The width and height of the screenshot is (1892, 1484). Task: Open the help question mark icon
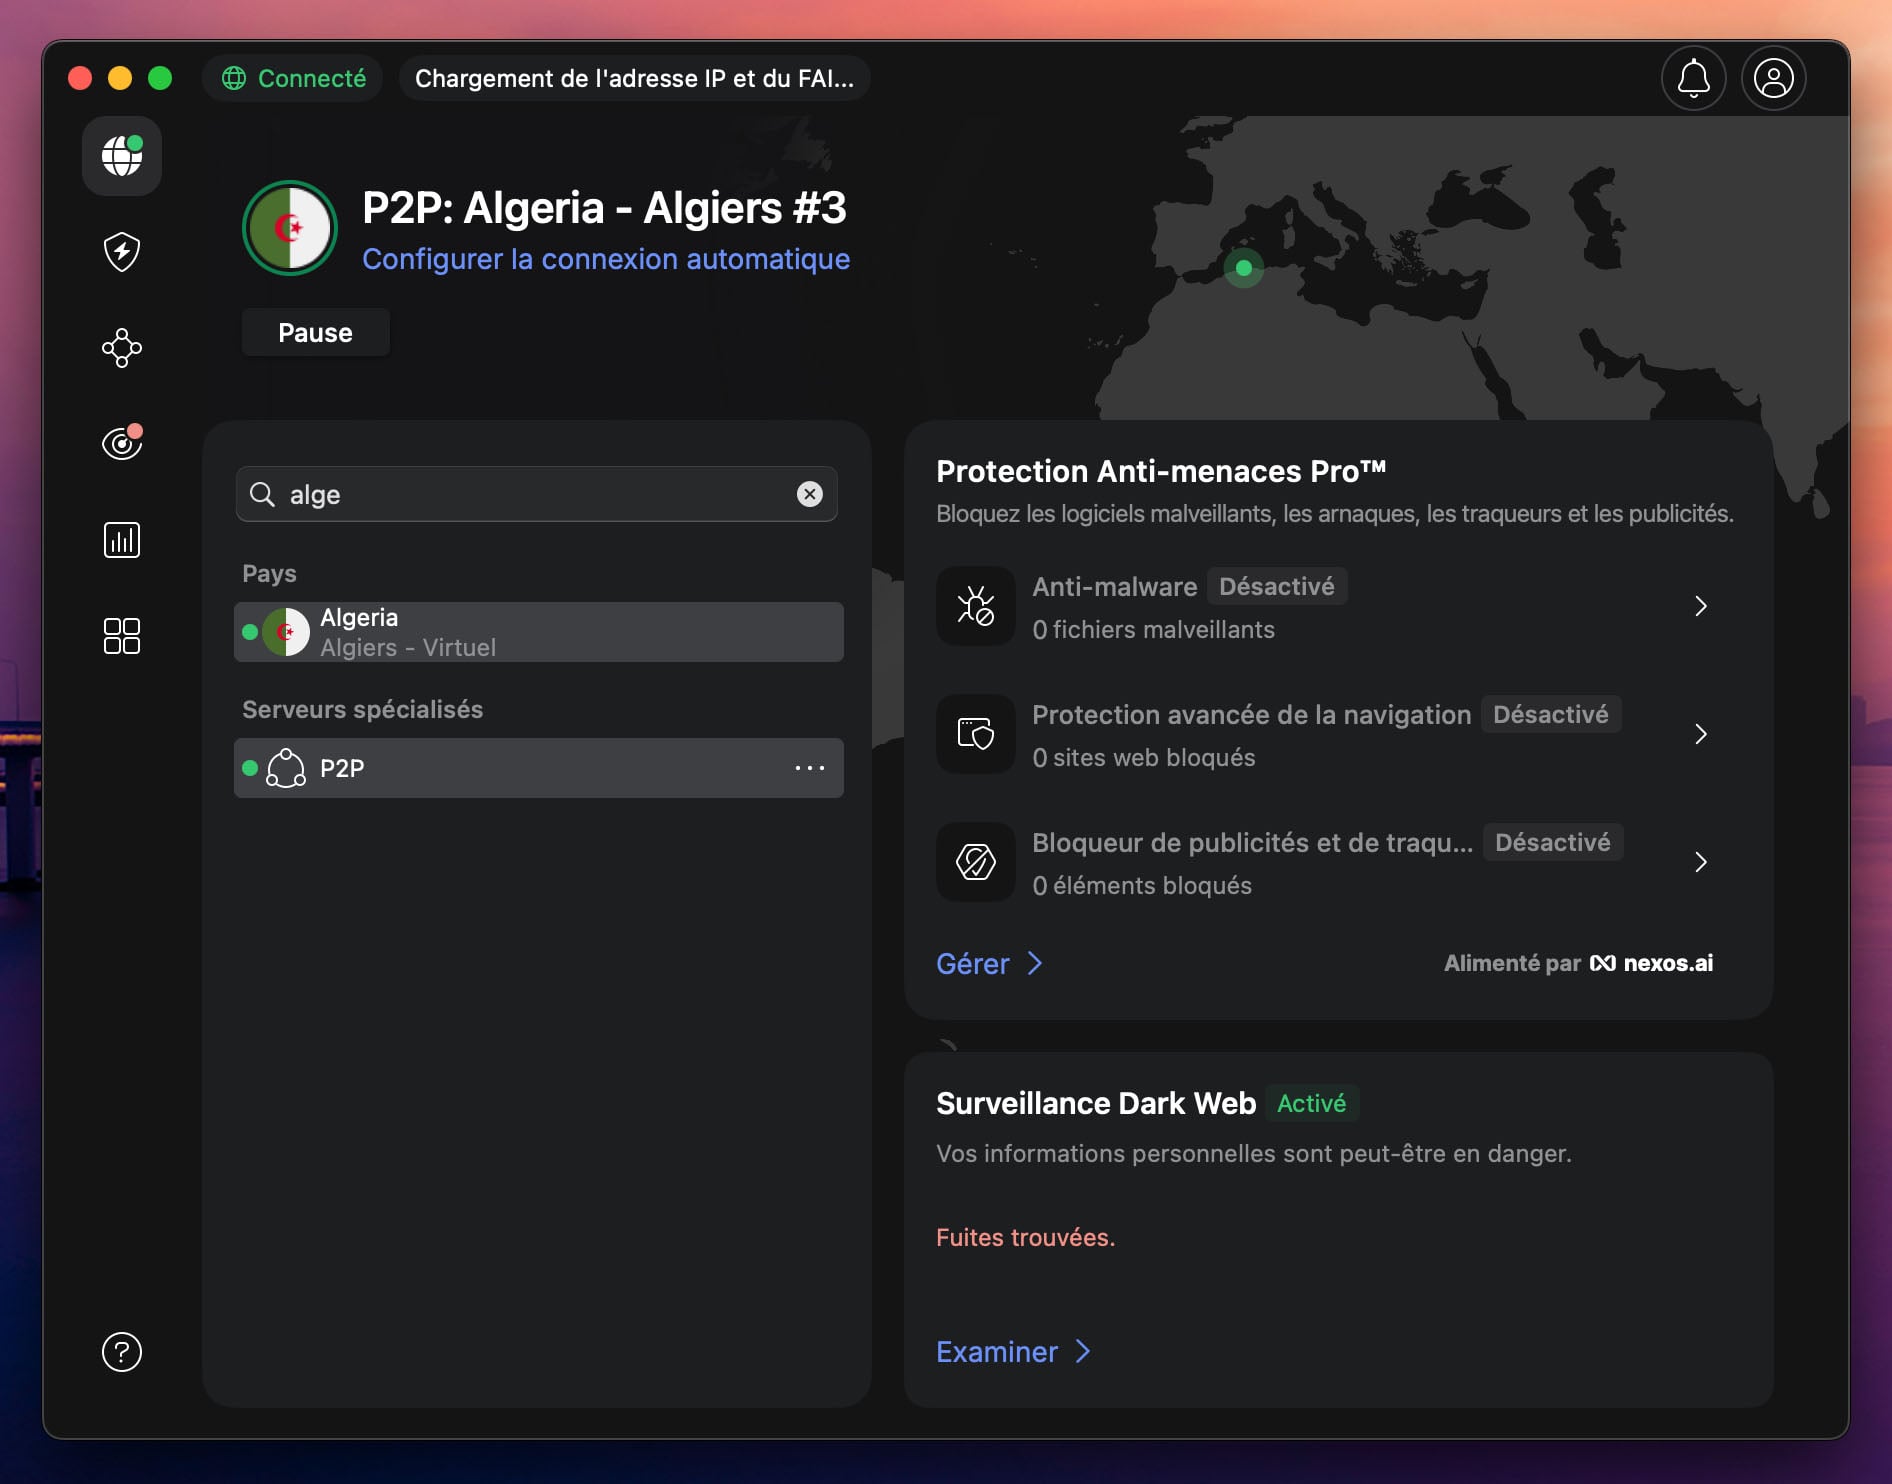[x=121, y=1353]
